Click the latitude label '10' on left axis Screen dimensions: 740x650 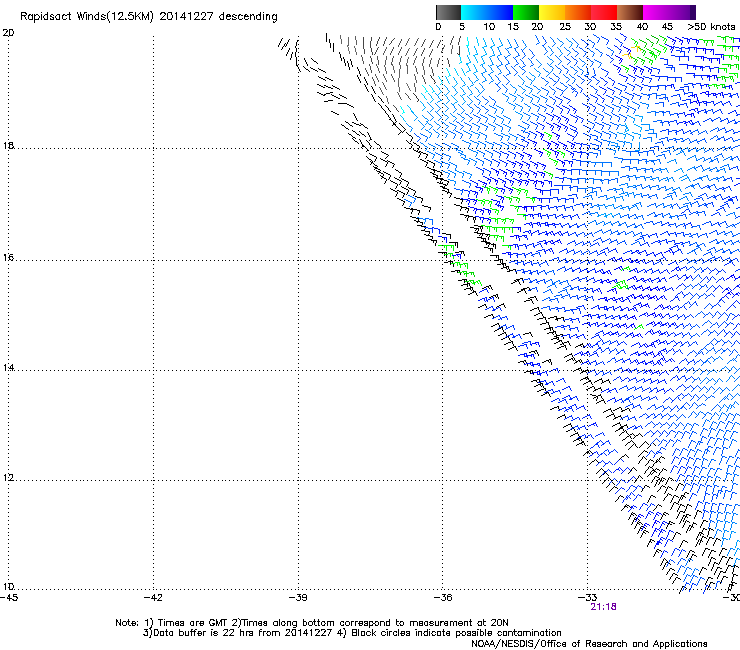coord(8,587)
